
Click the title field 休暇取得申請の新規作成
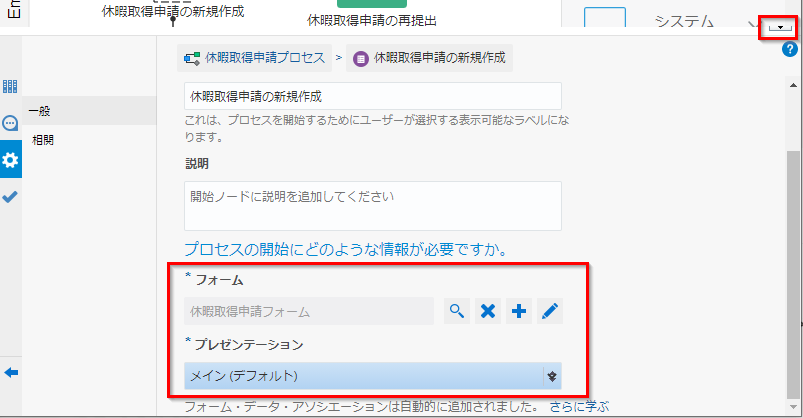[373, 96]
